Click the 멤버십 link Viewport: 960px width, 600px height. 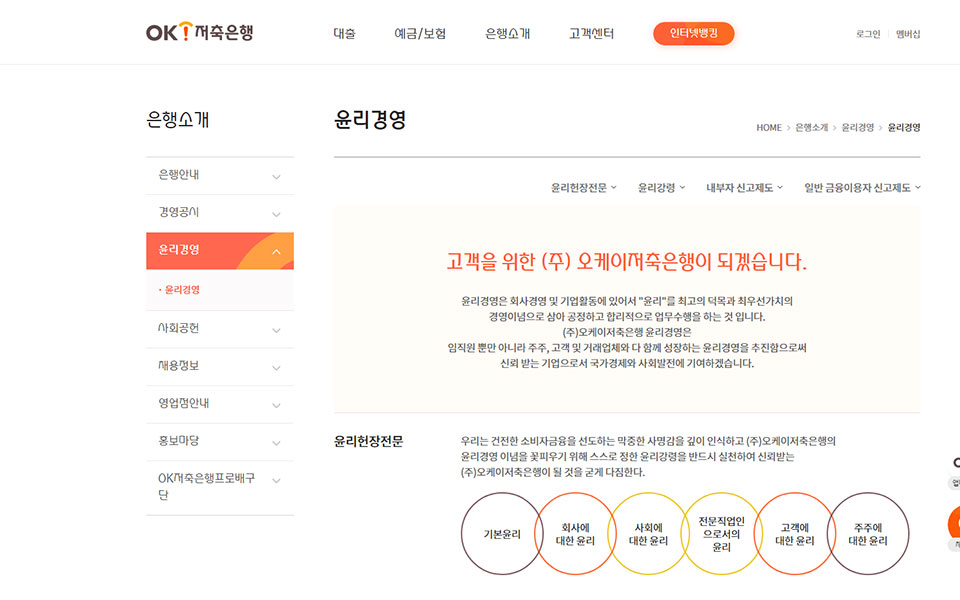coord(908,34)
